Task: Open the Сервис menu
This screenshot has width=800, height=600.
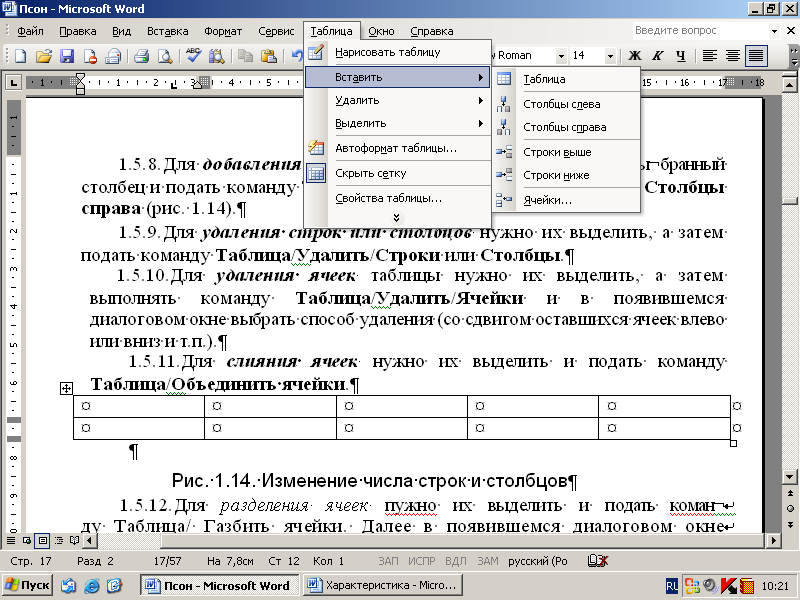Action: click(x=276, y=31)
